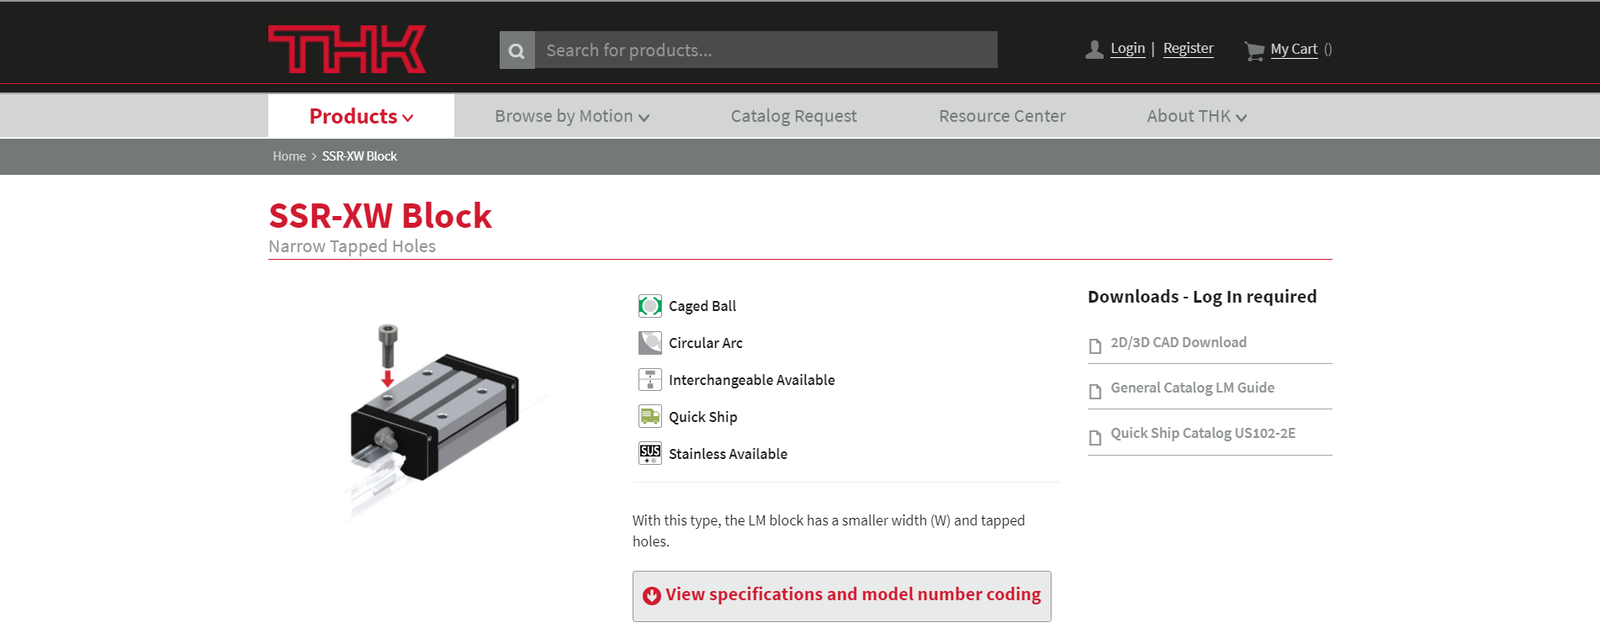Expand the About THK menu
This screenshot has height=633, width=1600.
pos(1196,116)
